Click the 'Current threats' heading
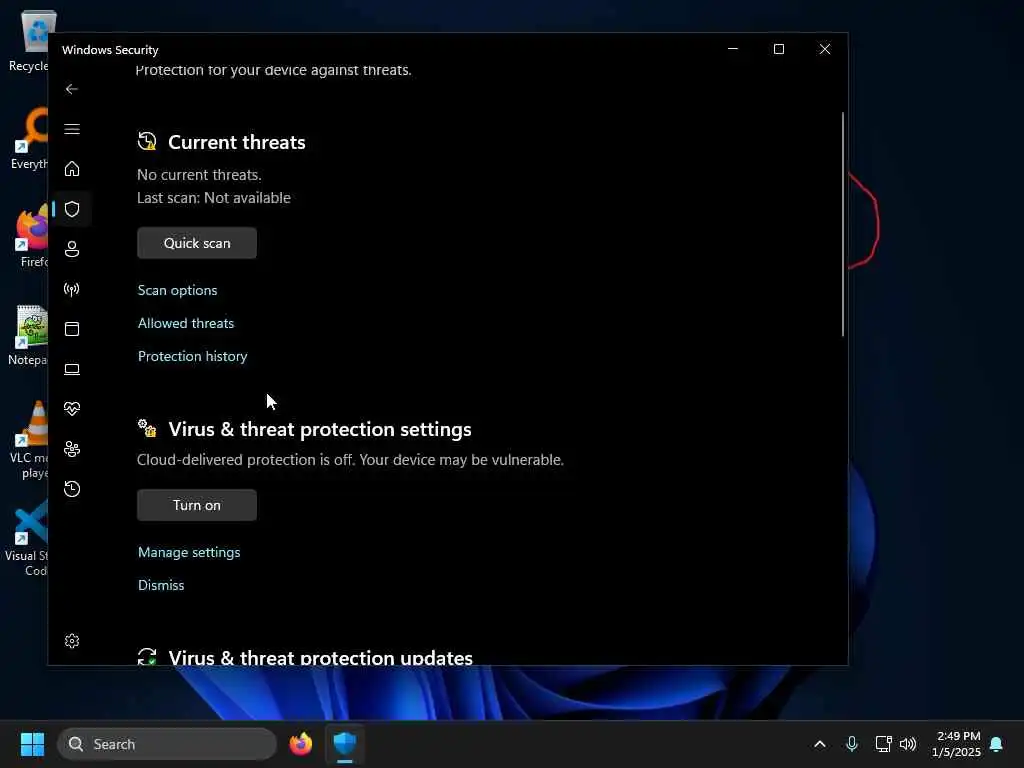1024x768 pixels. coord(236,142)
